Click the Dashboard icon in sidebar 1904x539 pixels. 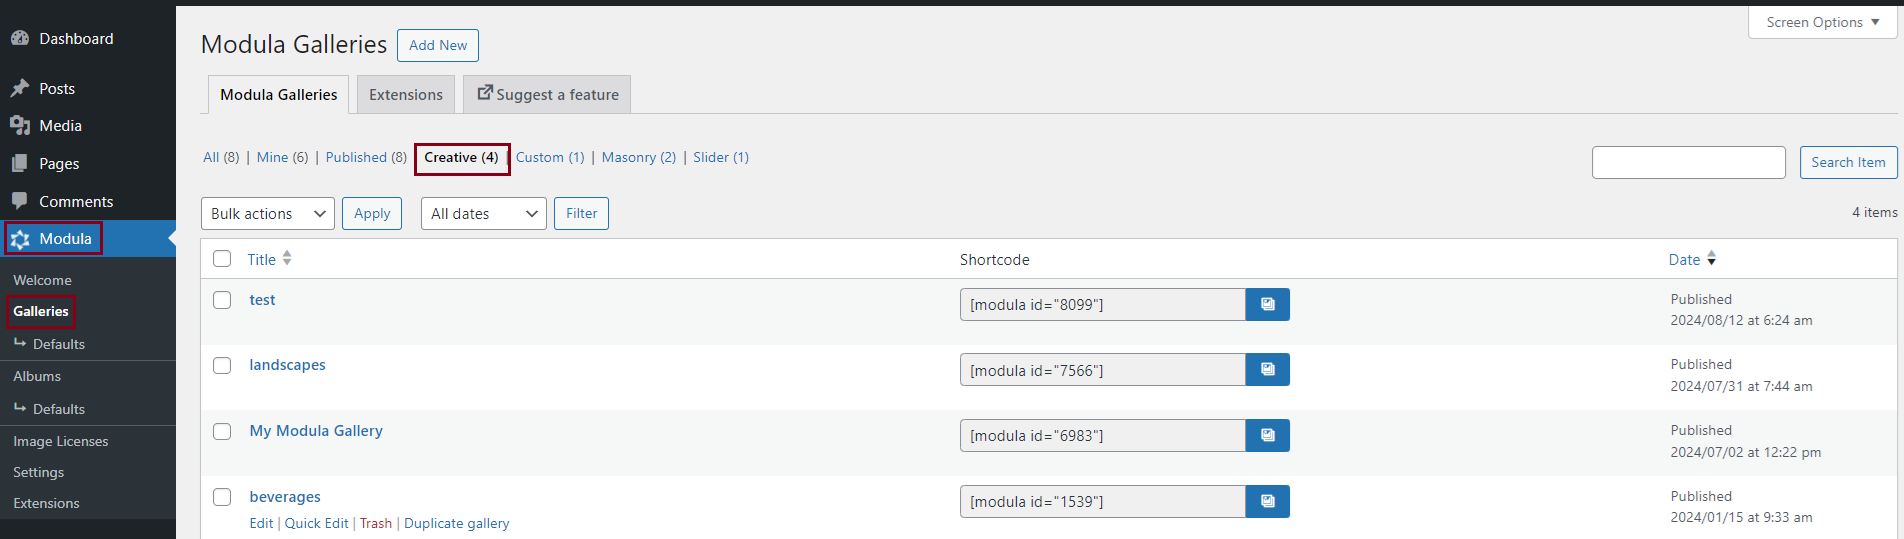pyautogui.click(x=20, y=39)
